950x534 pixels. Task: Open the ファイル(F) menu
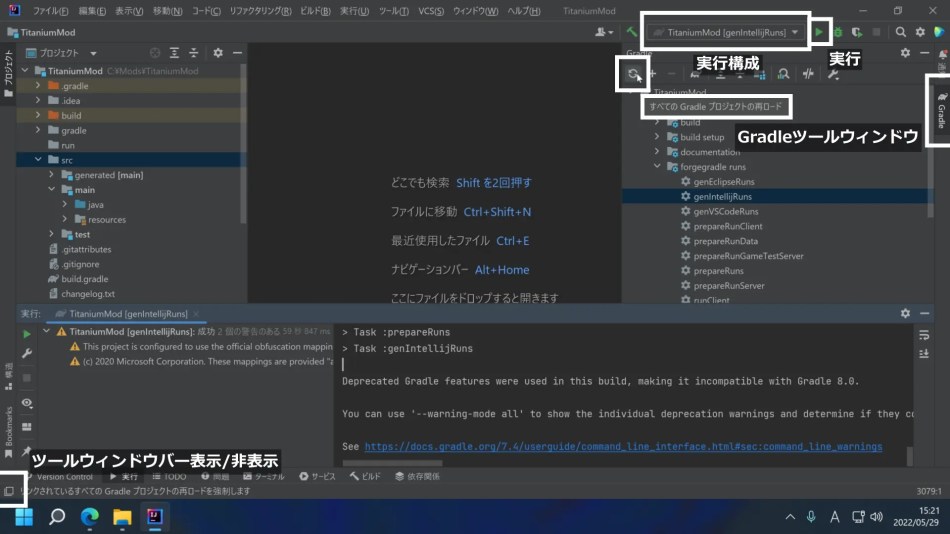pos(50,11)
